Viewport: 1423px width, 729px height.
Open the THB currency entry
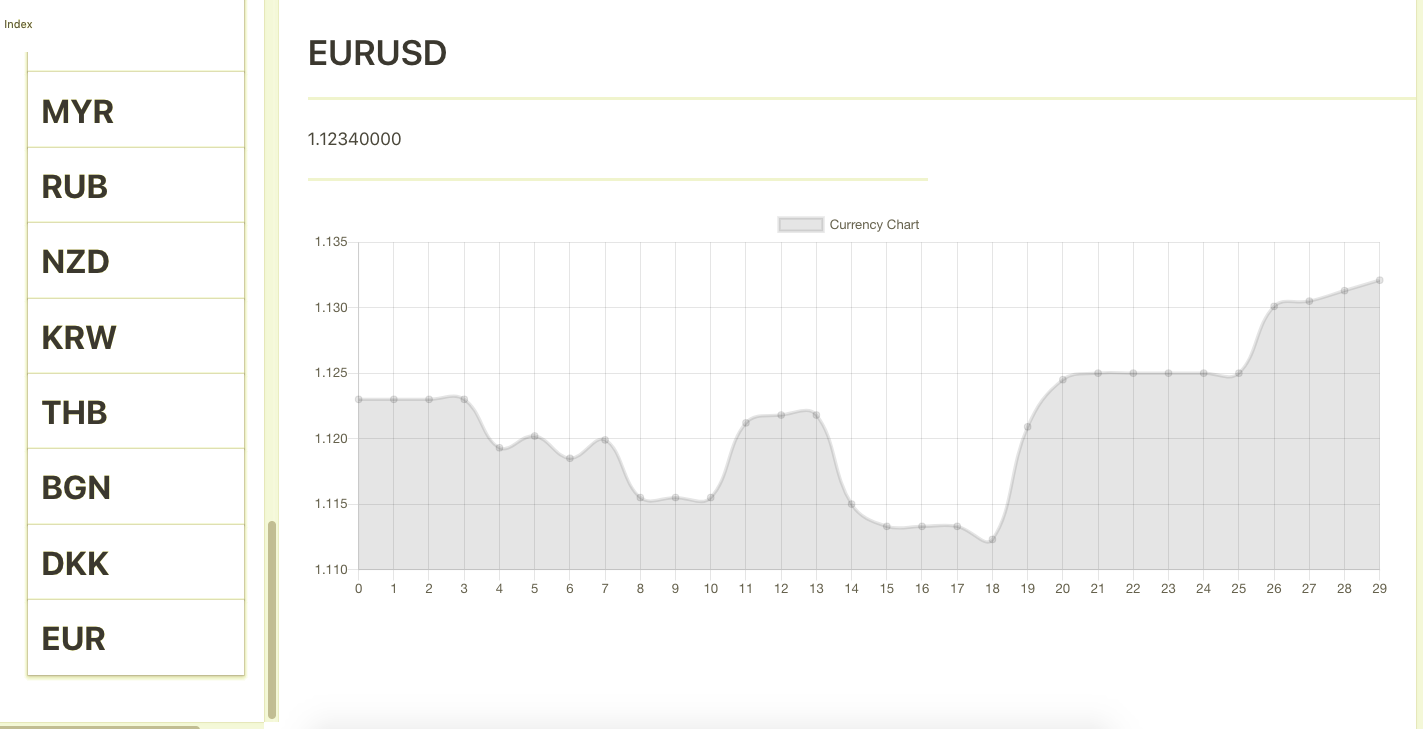(75, 413)
